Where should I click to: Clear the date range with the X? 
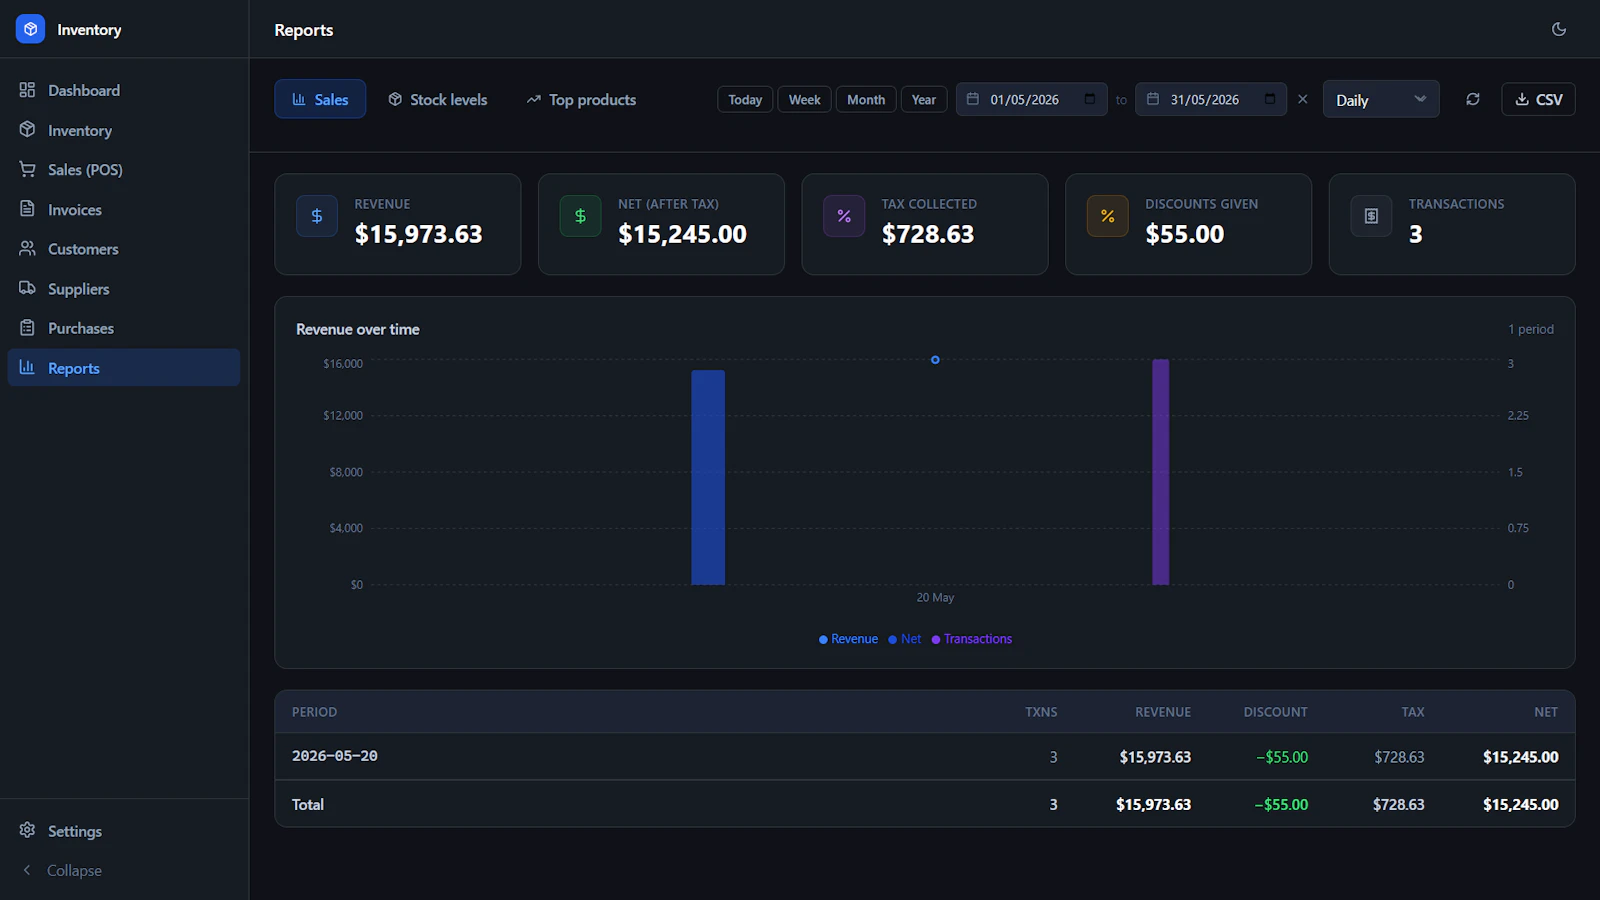[1302, 99]
